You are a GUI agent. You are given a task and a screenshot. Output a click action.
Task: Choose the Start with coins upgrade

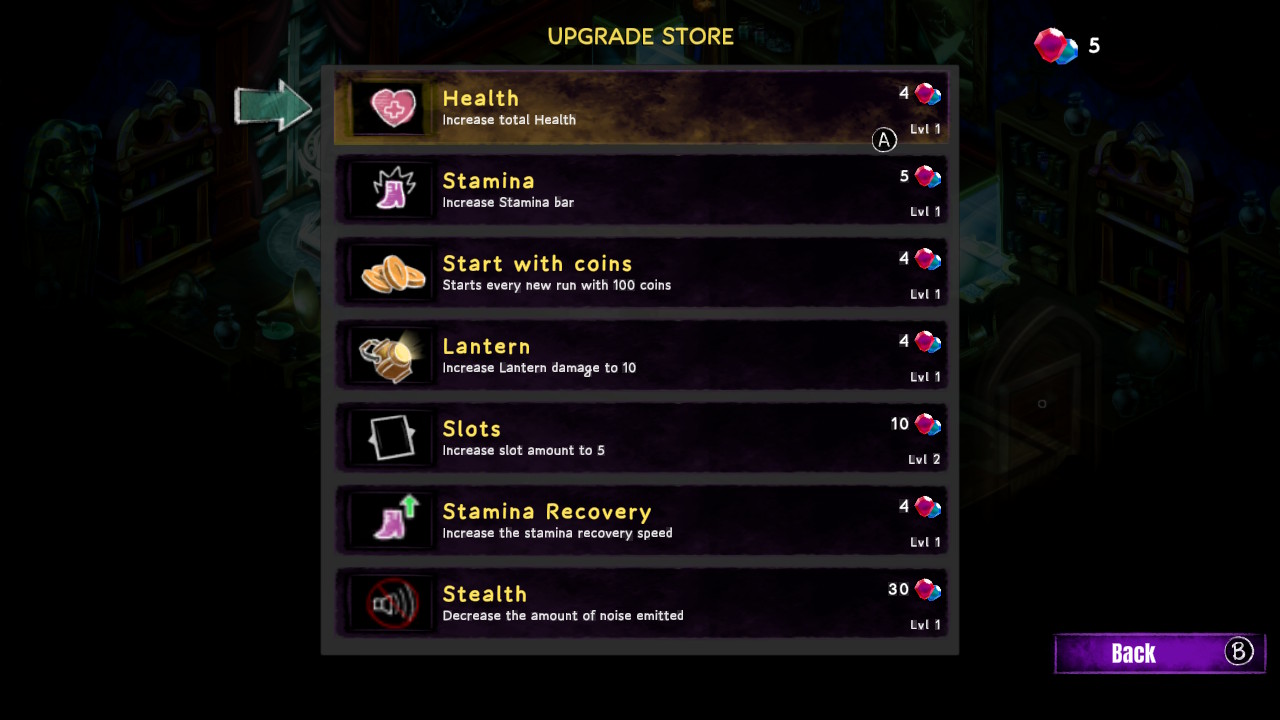[640, 272]
